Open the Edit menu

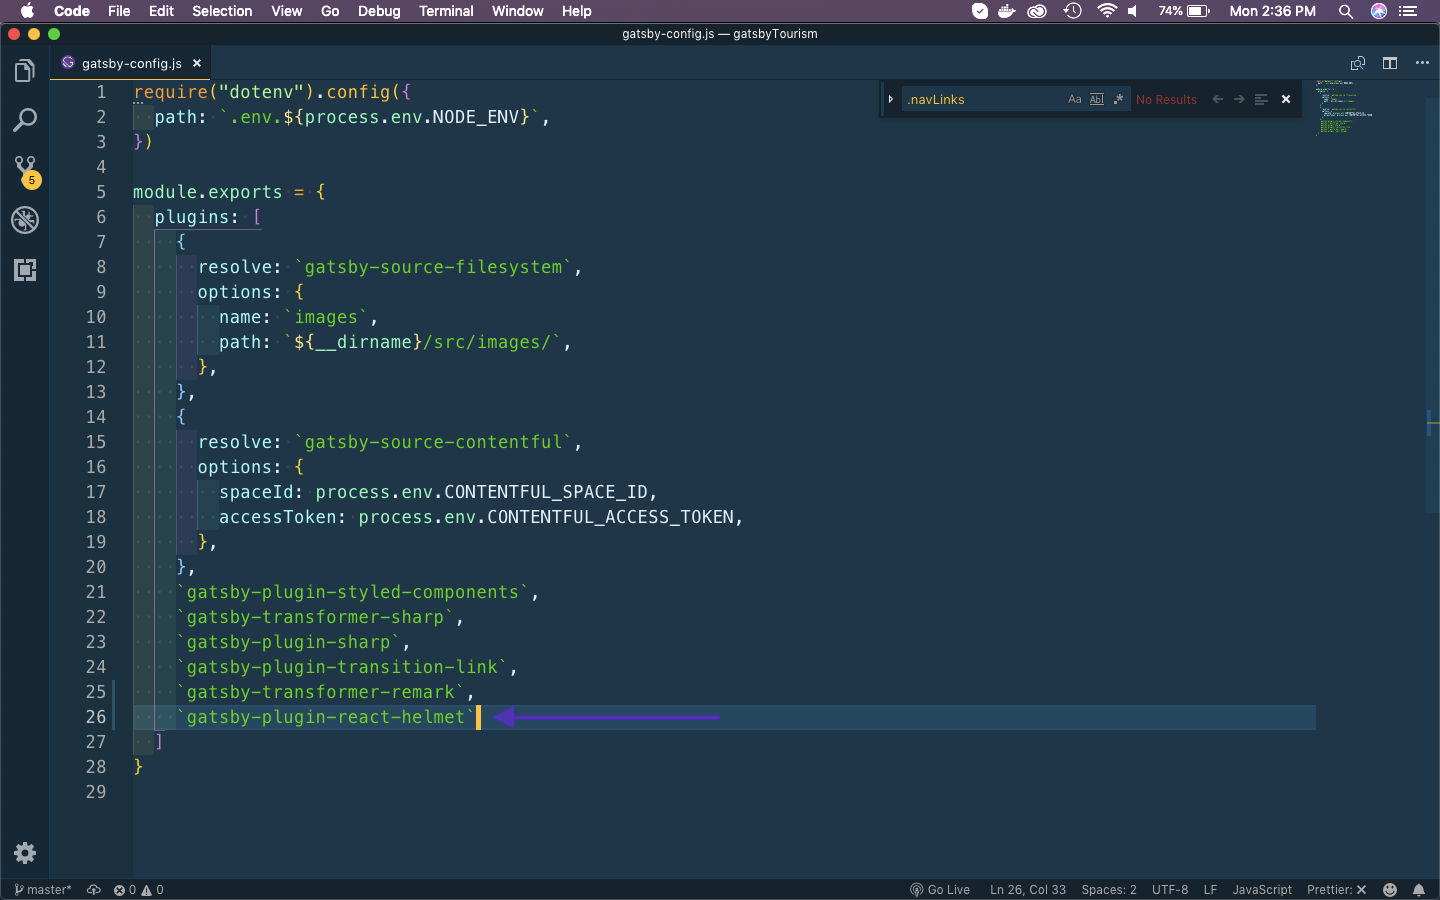pyautogui.click(x=161, y=11)
